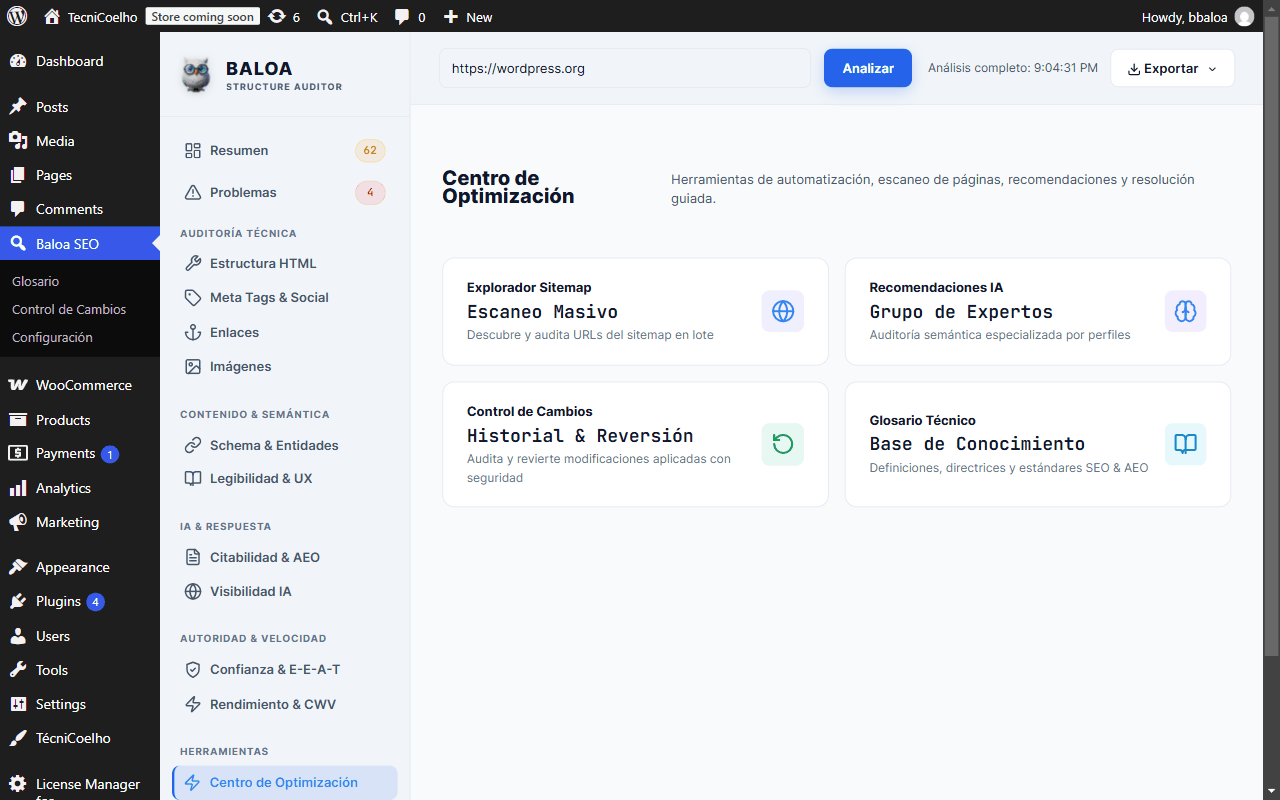Open the Exportar dropdown
The image size is (1280, 800).
pyautogui.click(x=1172, y=68)
